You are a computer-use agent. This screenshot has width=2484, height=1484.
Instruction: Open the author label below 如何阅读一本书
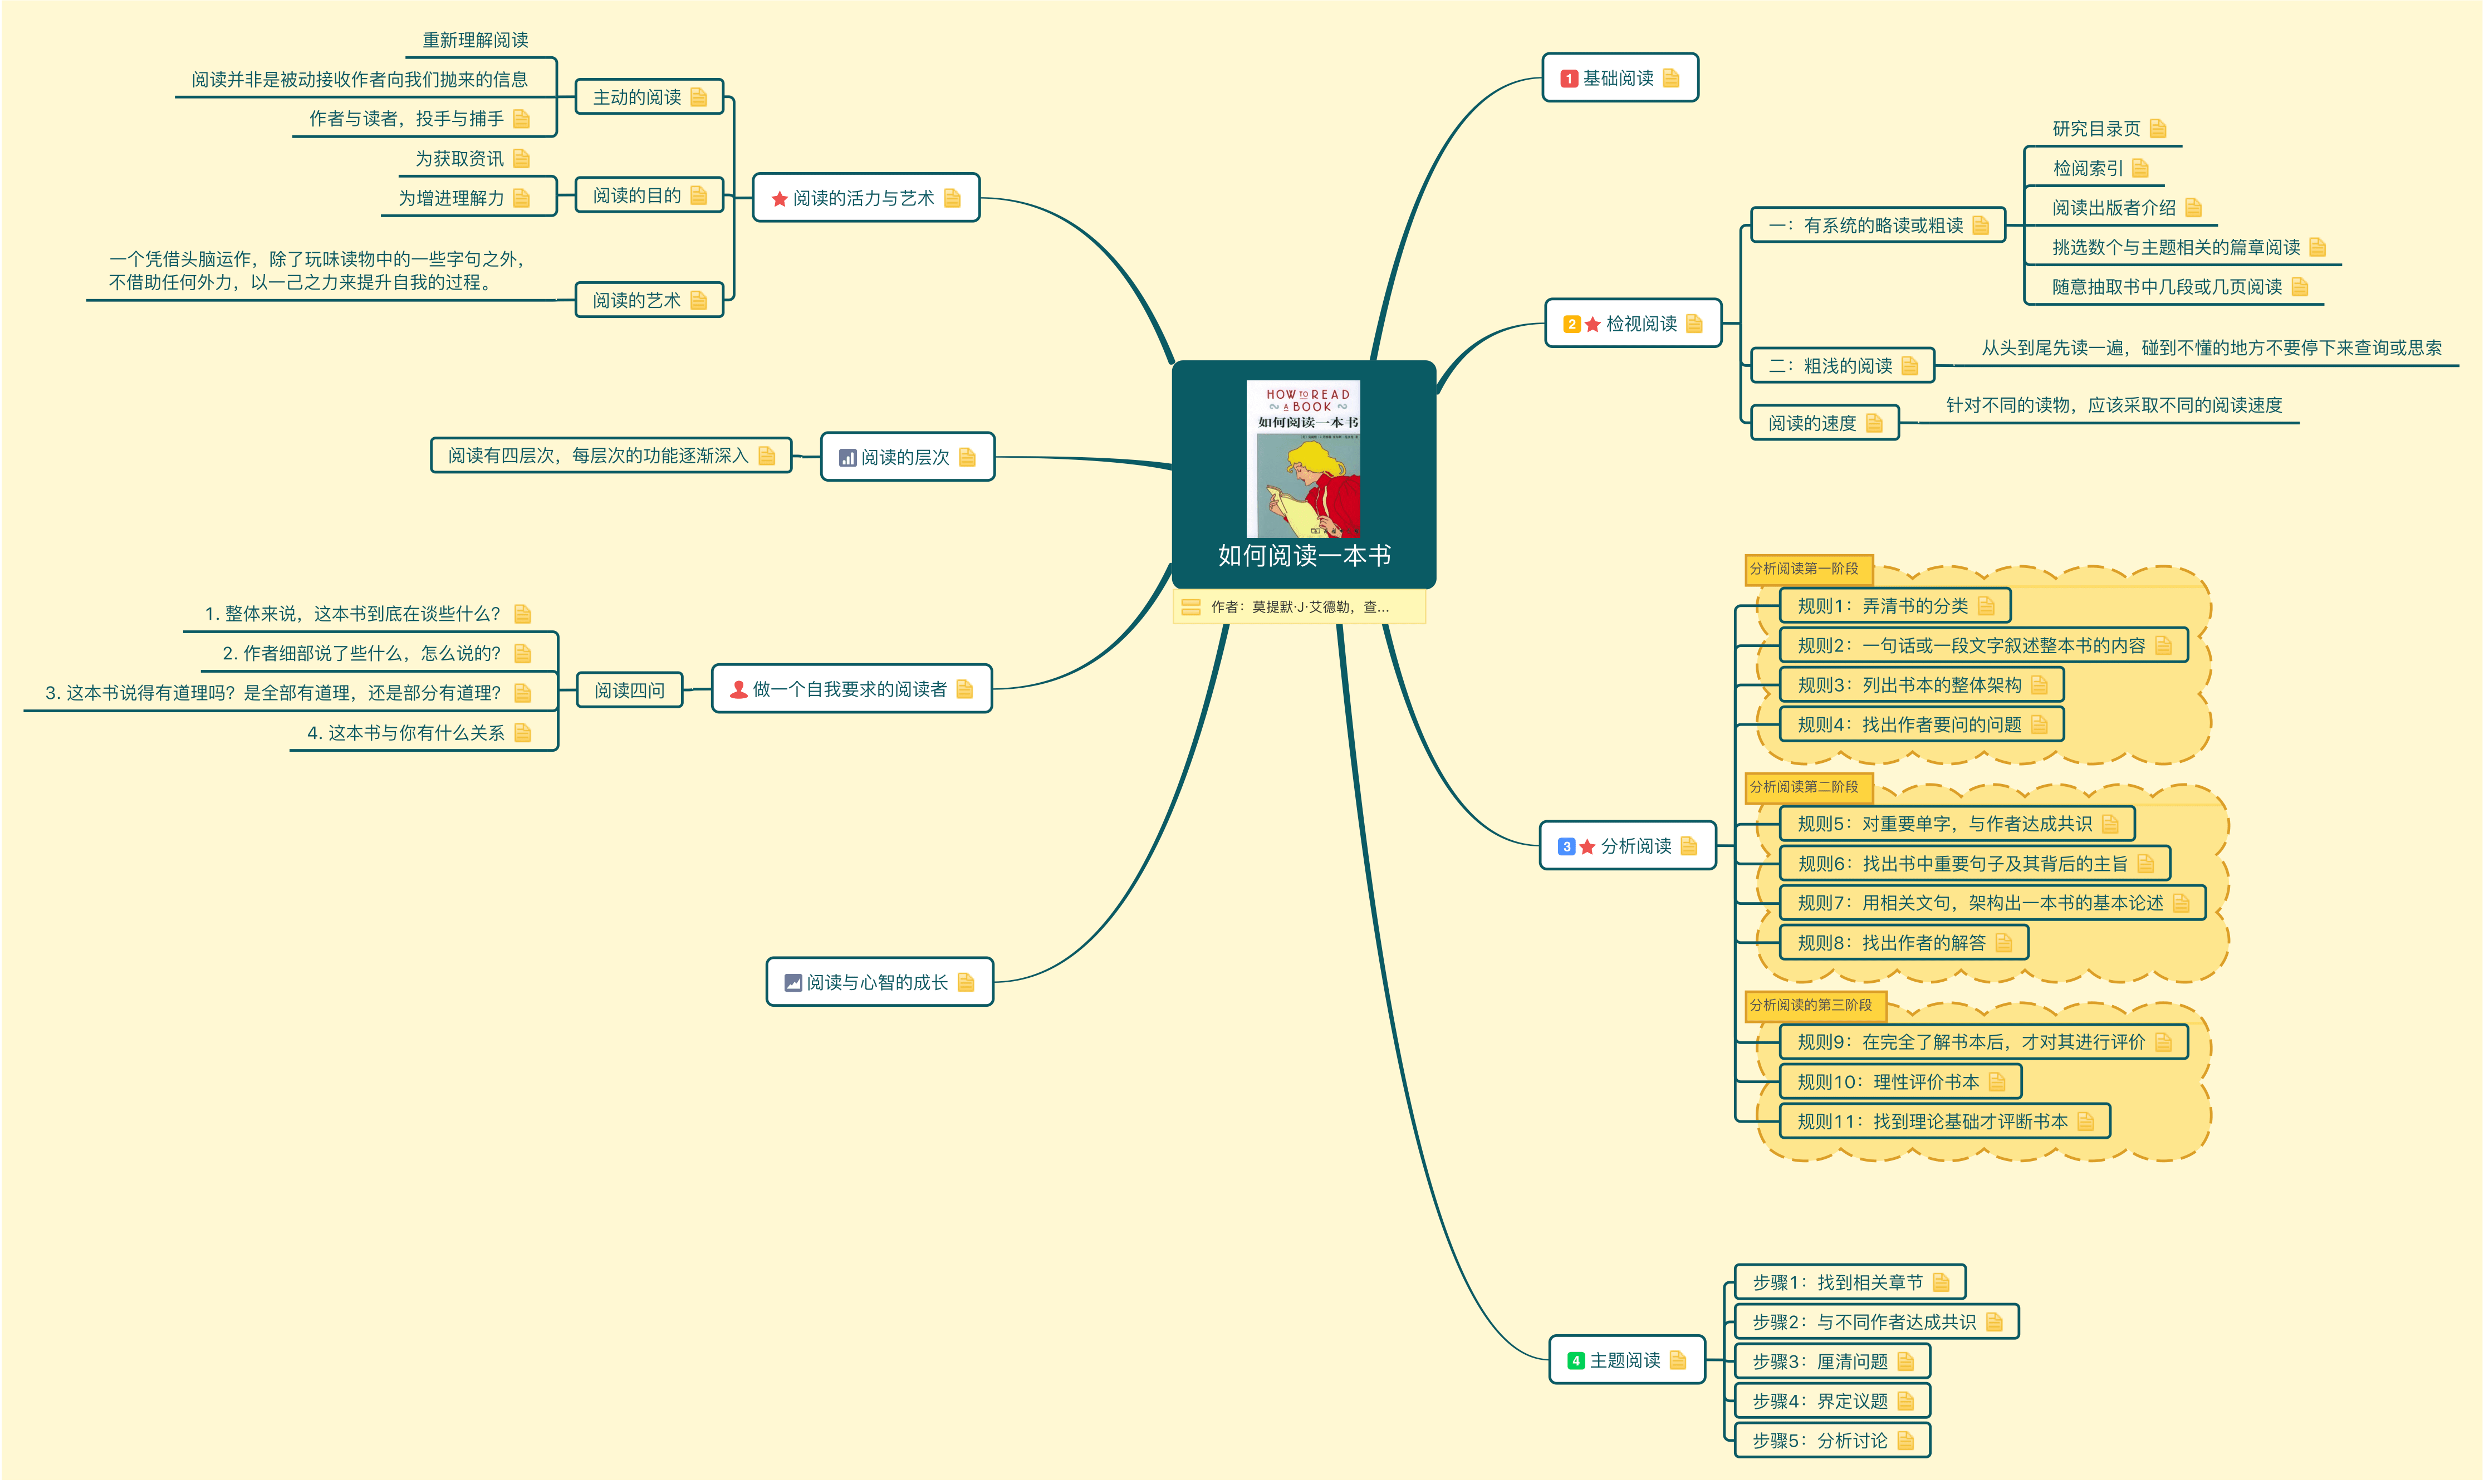[1299, 607]
